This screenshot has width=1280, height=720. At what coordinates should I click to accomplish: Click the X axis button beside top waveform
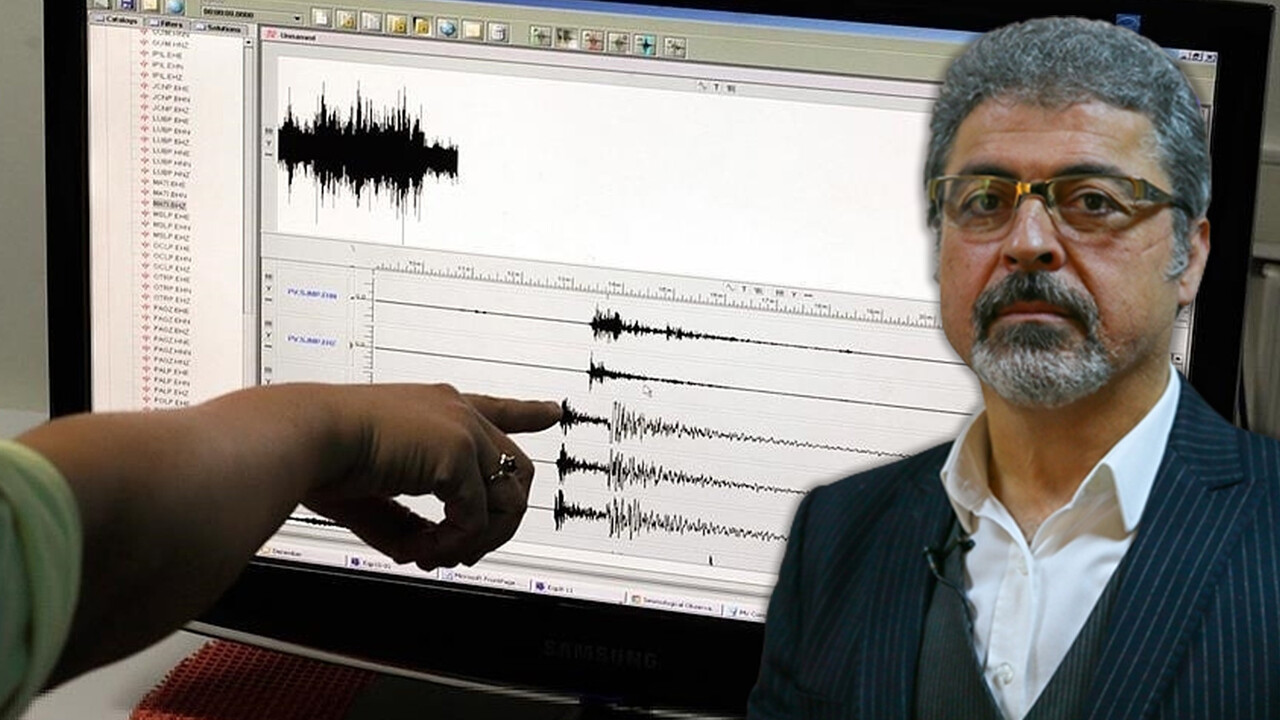click(x=268, y=130)
